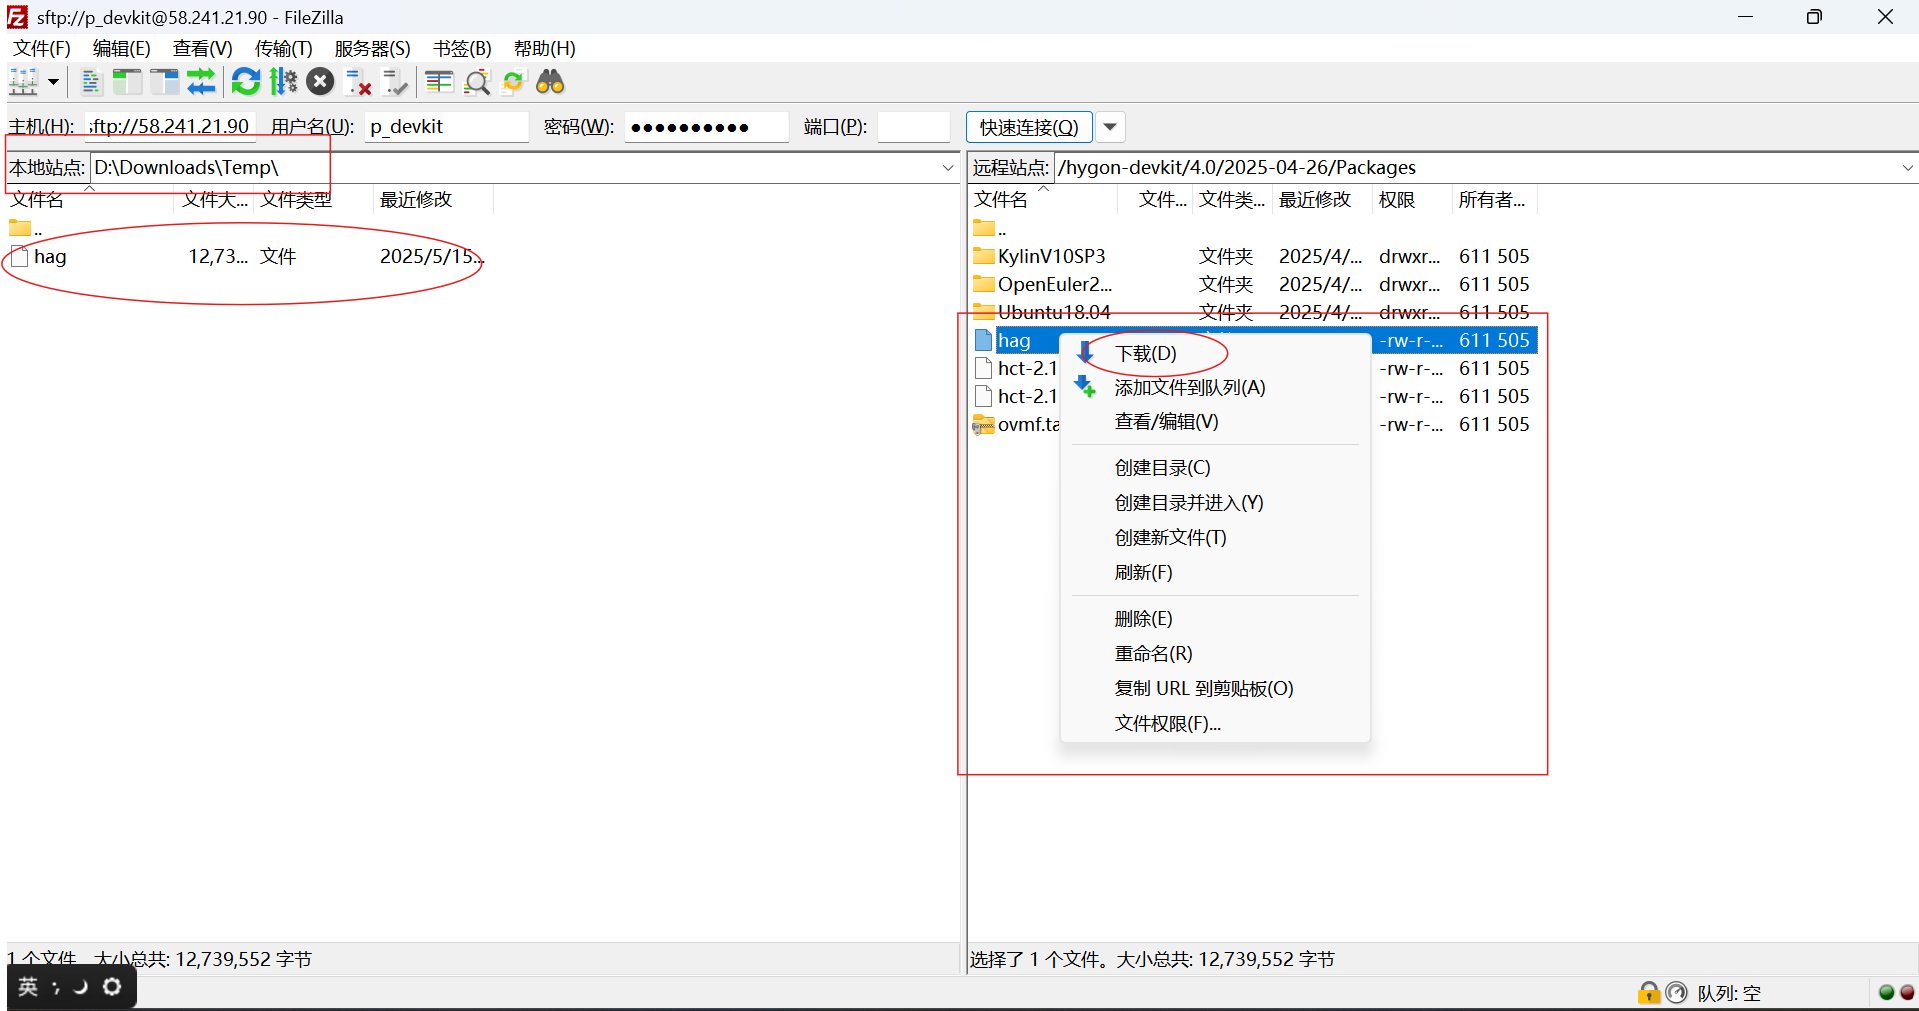
Task: Open the quickconnect history dropdown arrow
Action: point(1110,127)
